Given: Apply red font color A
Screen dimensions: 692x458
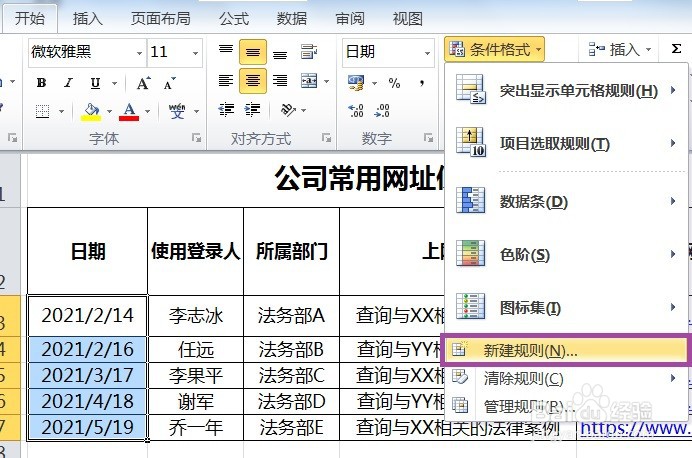Looking at the screenshot, I should (x=129, y=111).
